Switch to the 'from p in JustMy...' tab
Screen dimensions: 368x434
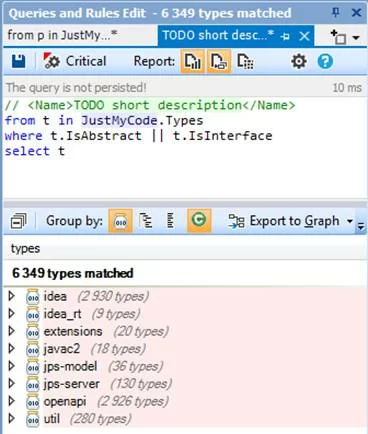coord(62,35)
